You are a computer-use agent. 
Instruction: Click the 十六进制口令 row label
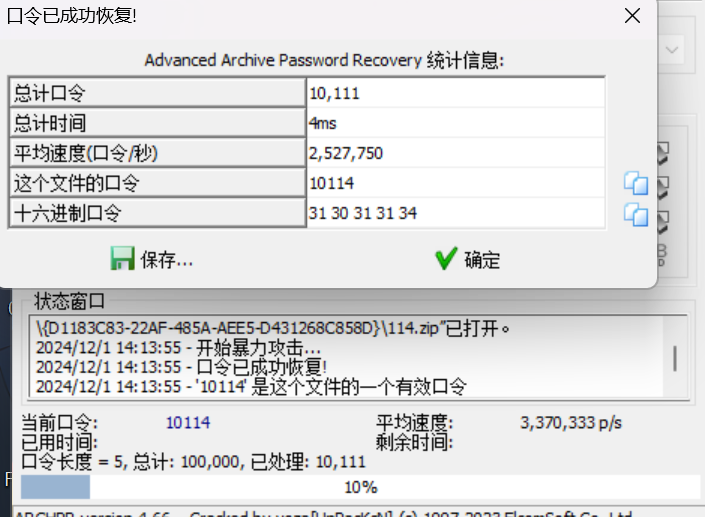[157, 213]
